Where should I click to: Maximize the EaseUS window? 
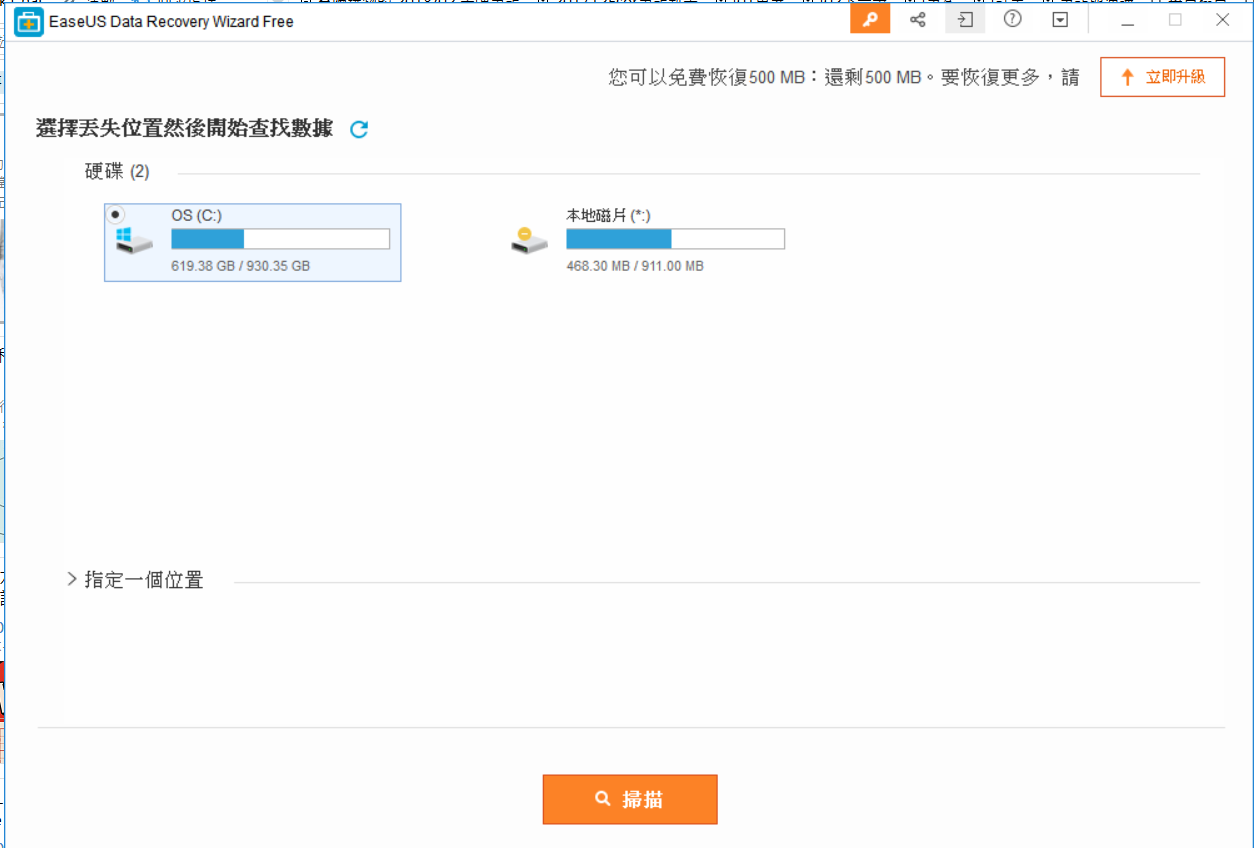(1175, 19)
